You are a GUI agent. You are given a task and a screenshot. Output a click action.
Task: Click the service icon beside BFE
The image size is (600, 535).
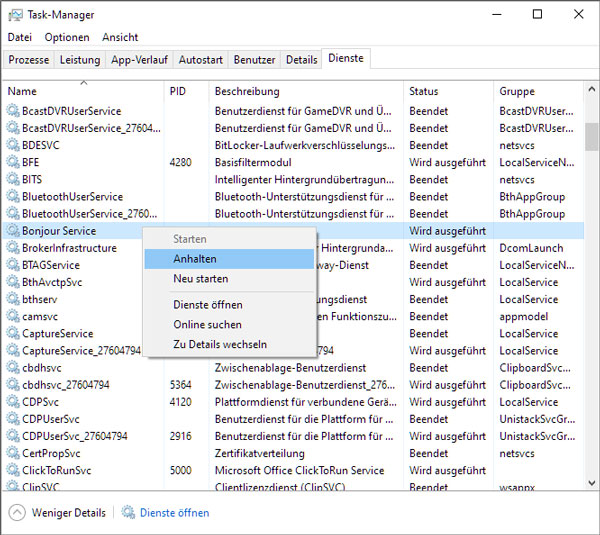pos(13,162)
